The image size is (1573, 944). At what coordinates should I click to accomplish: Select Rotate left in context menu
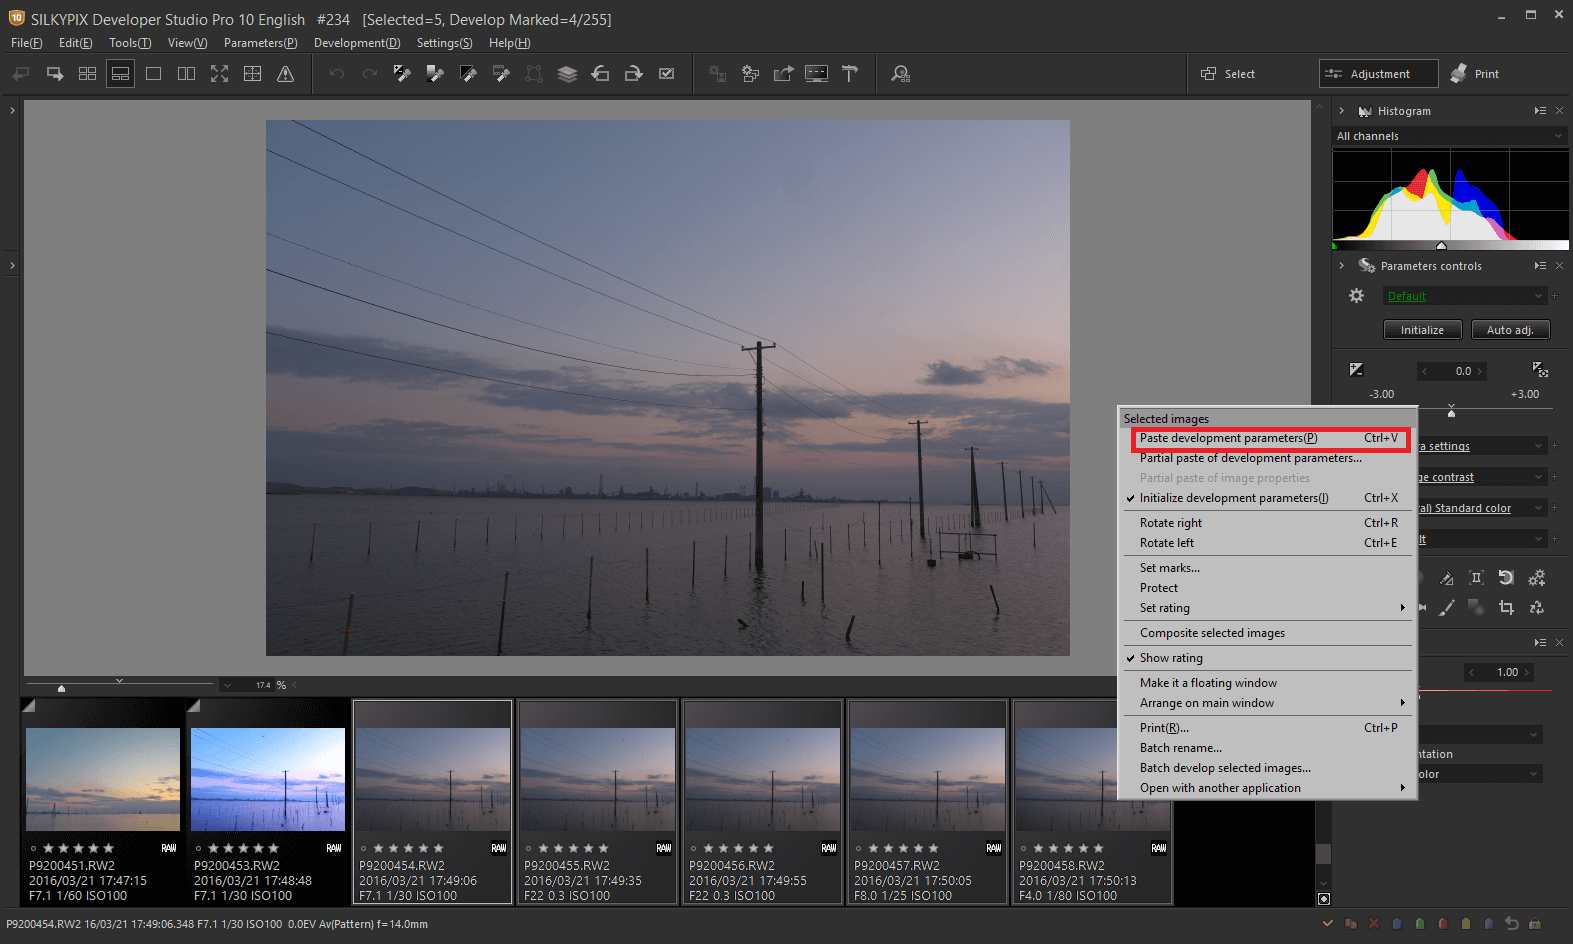point(1267,543)
